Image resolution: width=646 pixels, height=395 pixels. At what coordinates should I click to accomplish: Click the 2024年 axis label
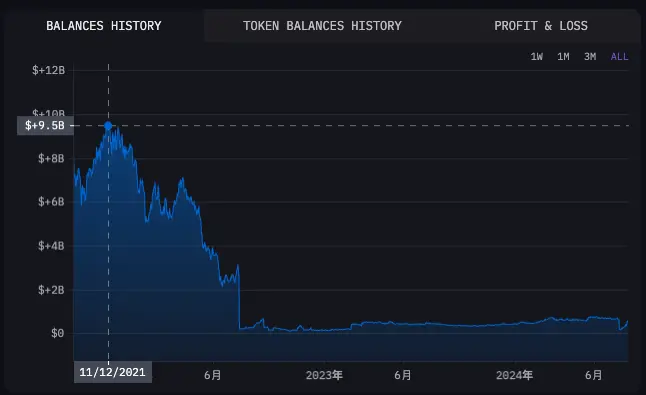pyautogui.click(x=514, y=375)
